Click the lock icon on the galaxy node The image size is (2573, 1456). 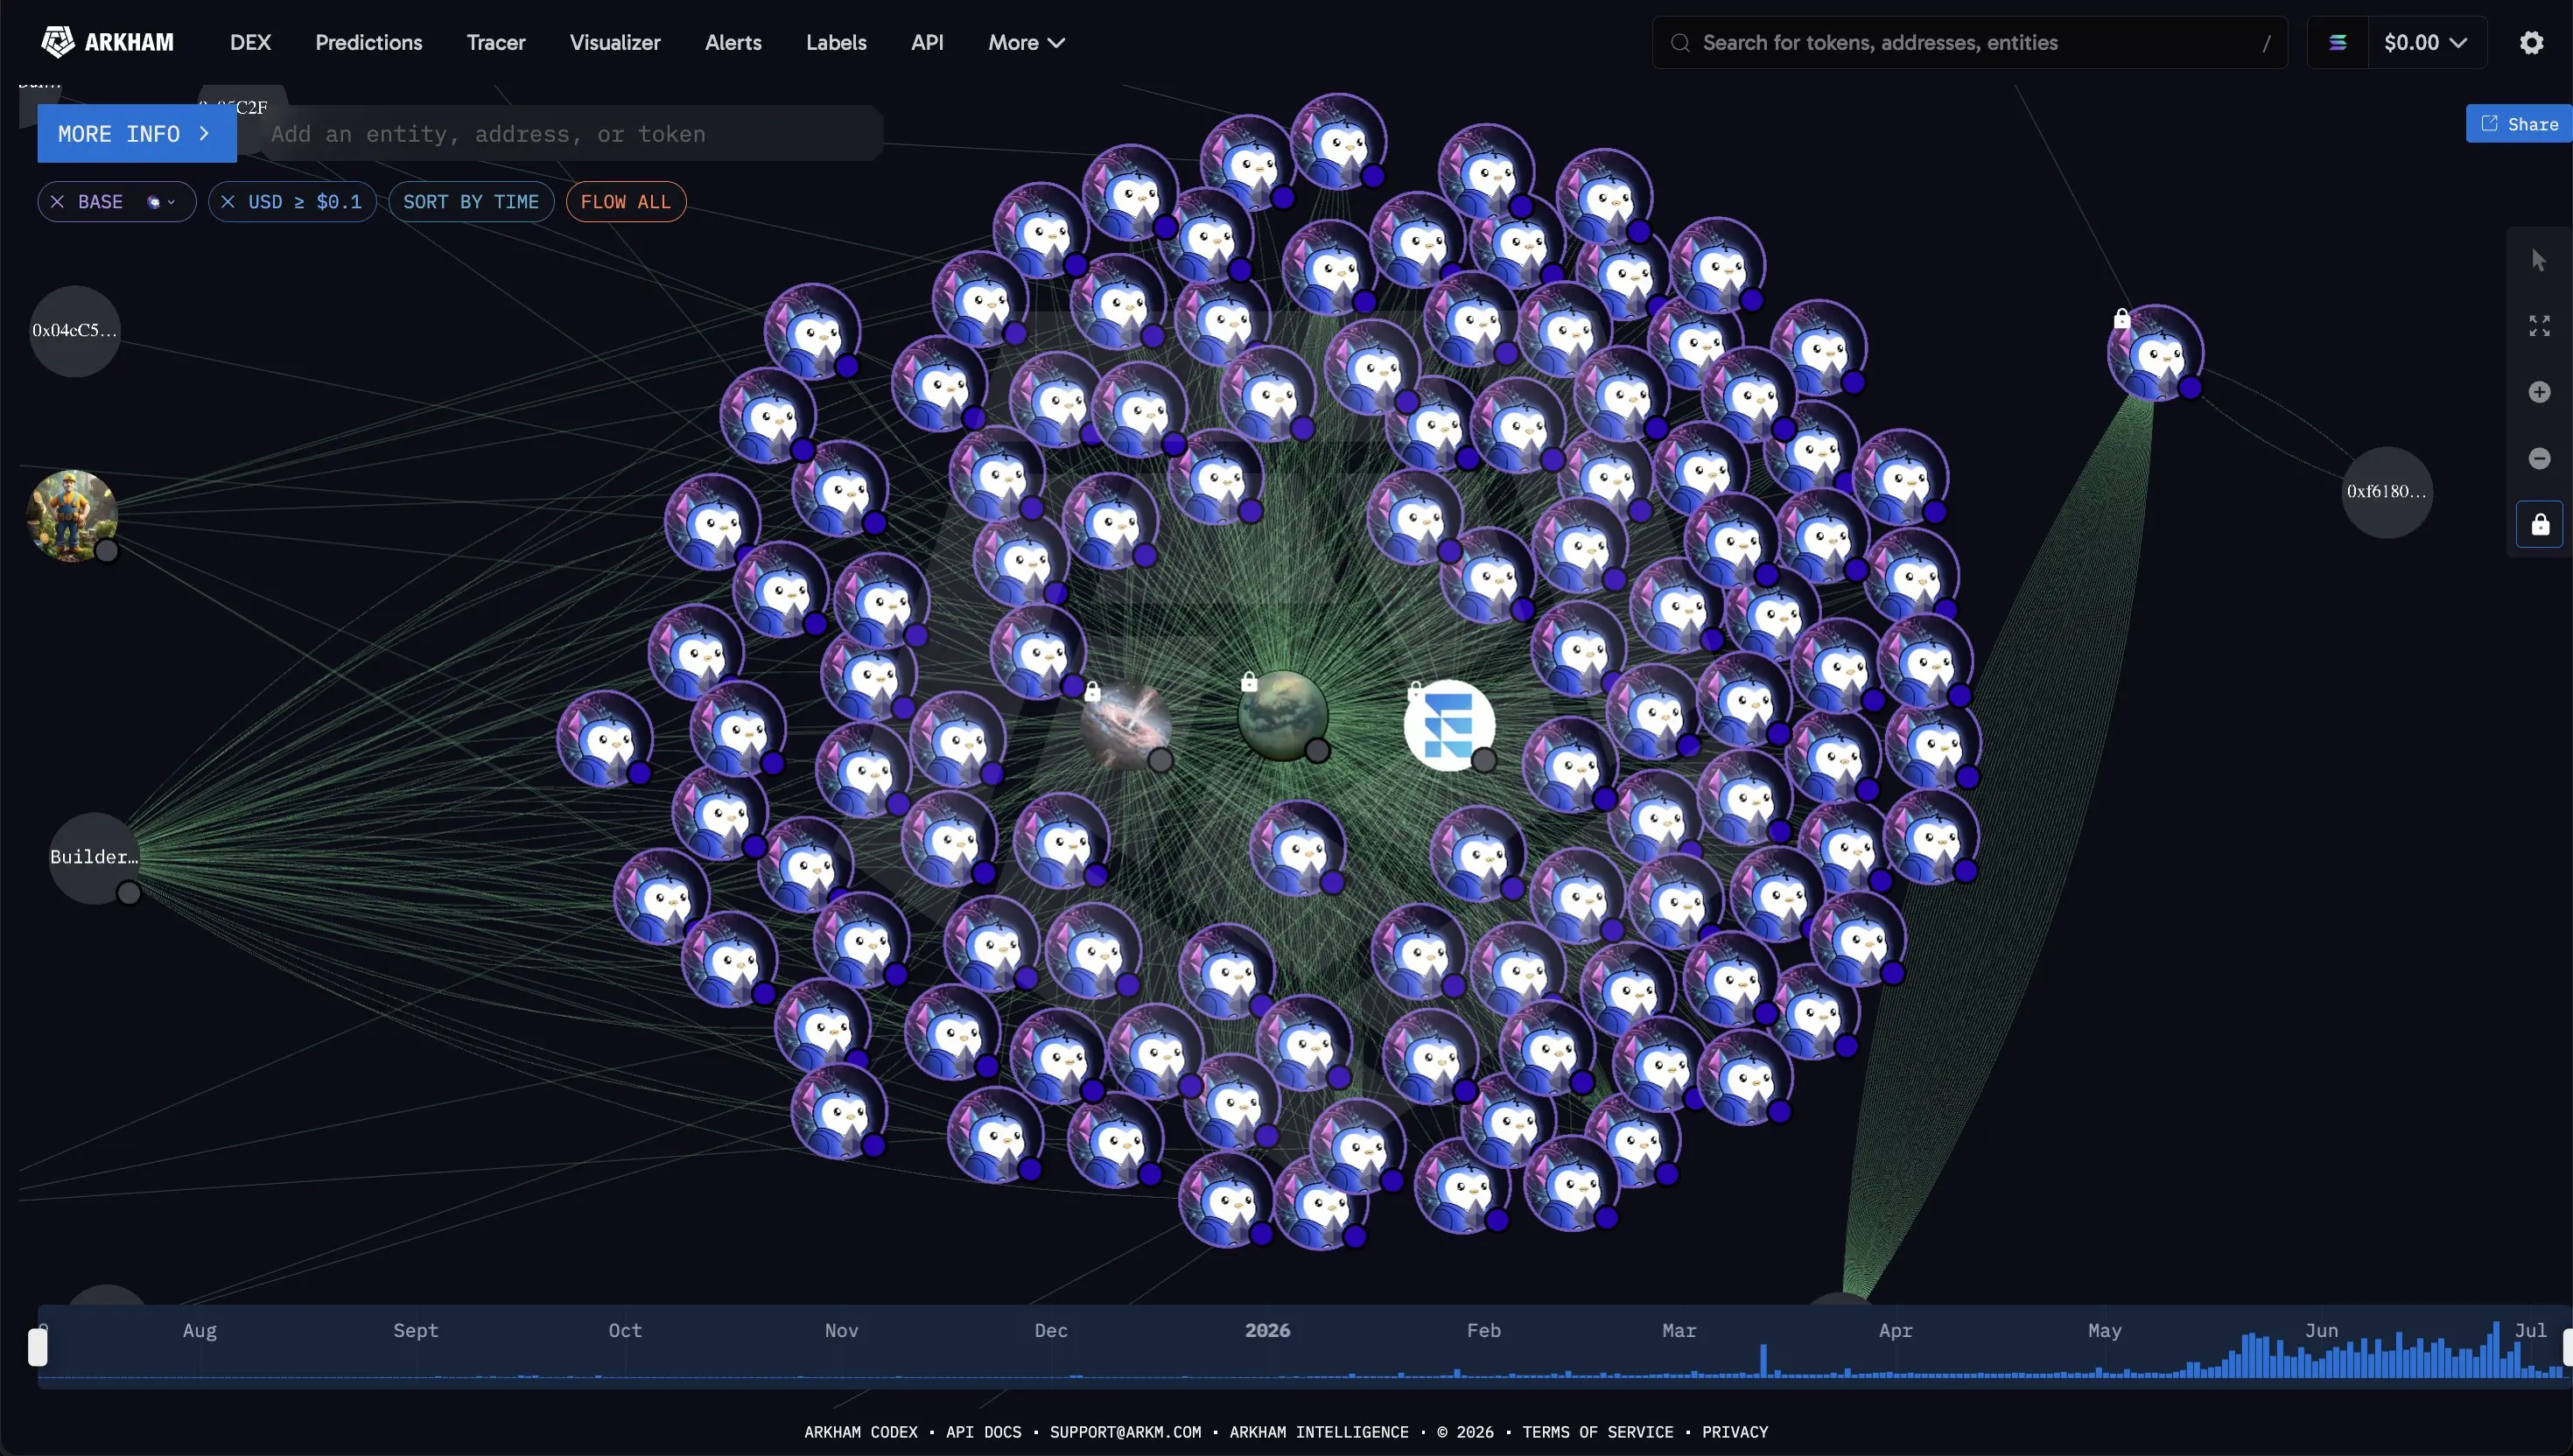[x=1092, y=691]
